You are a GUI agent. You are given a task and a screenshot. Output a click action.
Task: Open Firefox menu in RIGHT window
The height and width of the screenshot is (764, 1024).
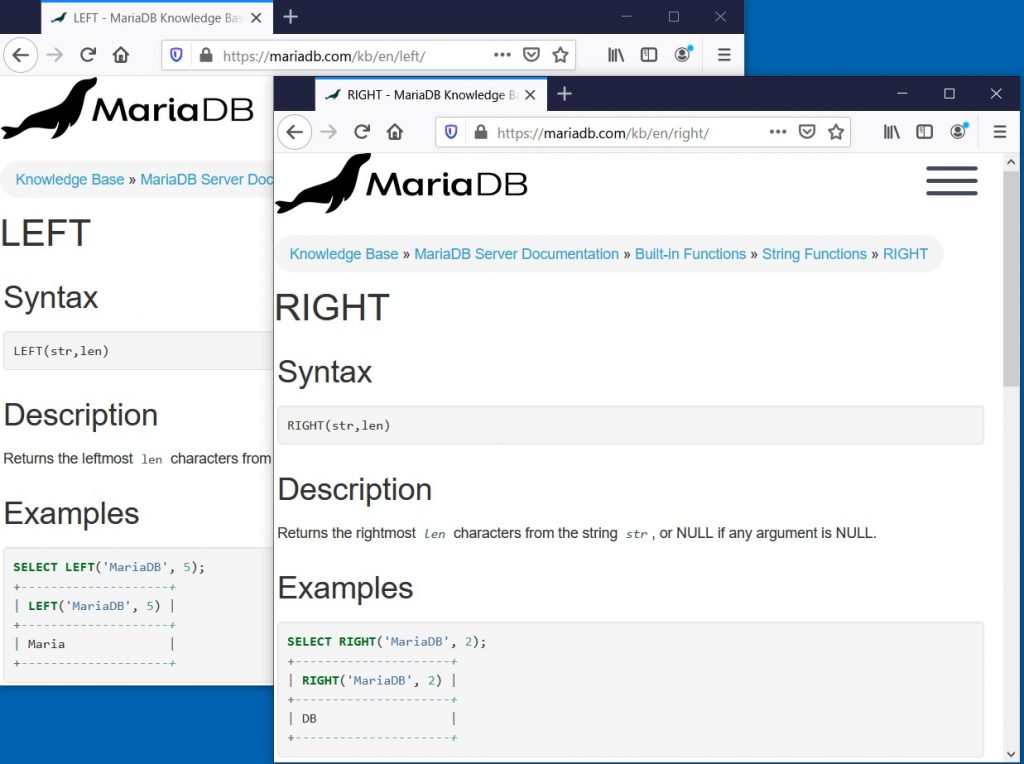tap(999, 132)
